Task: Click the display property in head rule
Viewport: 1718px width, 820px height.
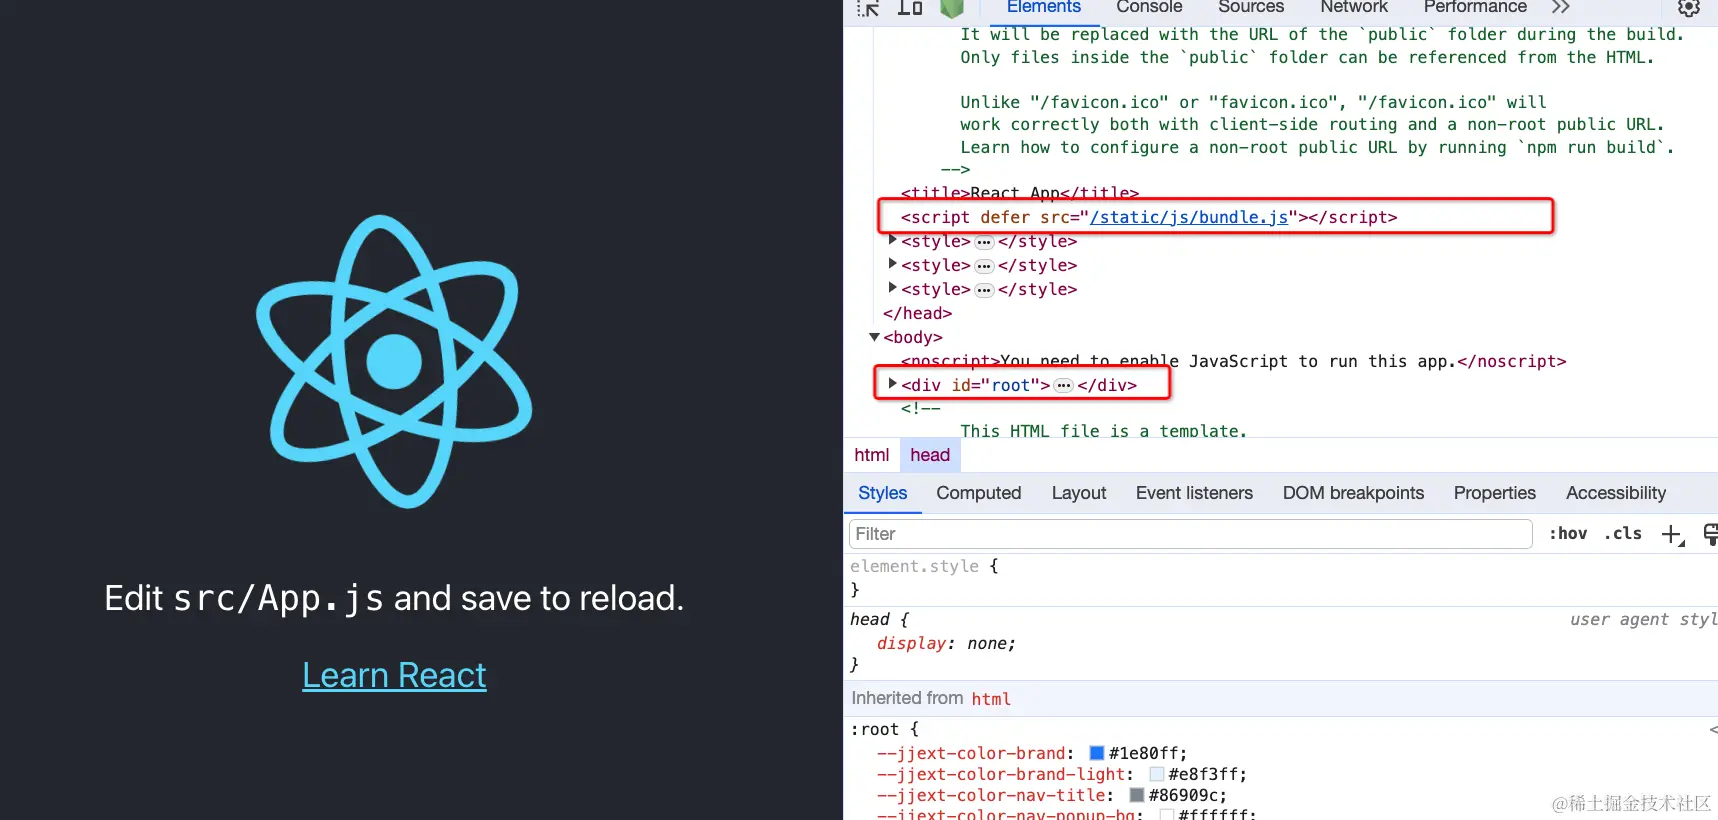Action: click(x=911, y=643)
